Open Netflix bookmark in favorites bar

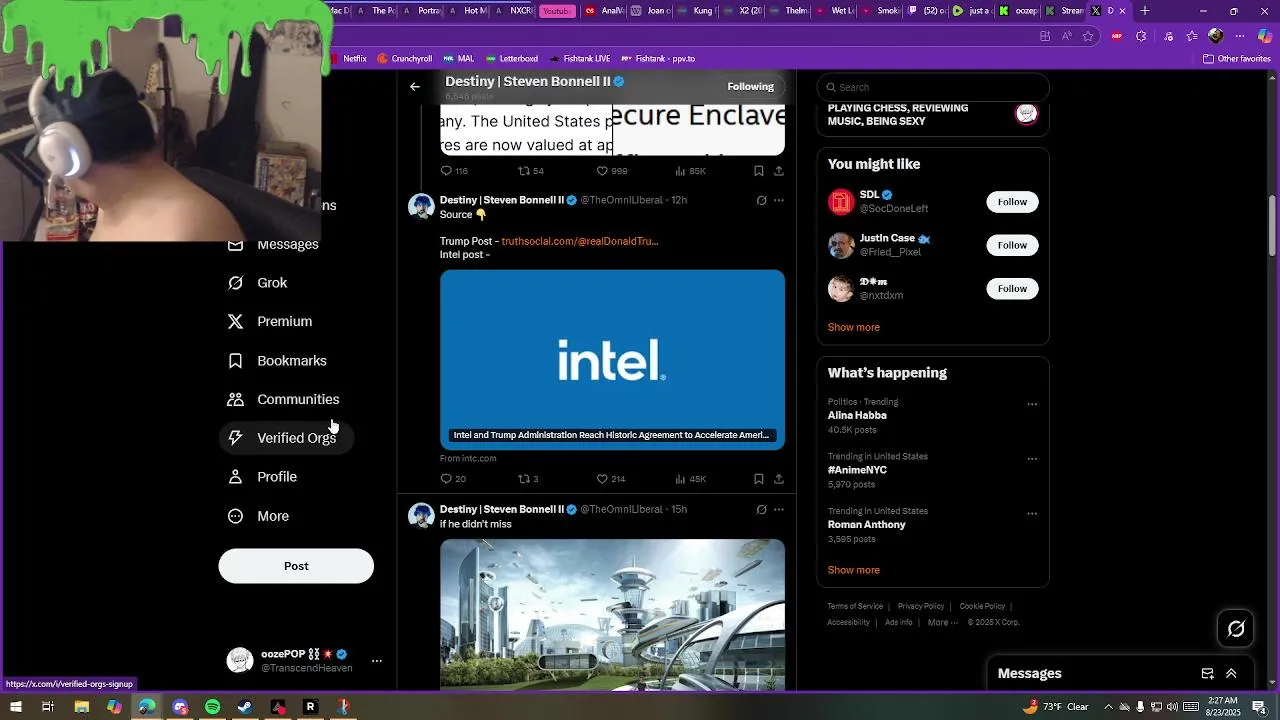349,59
